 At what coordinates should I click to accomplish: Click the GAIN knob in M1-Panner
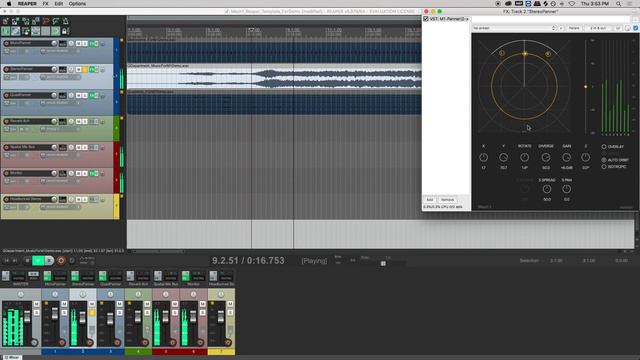pyautogui.click(x=566, y=157)
